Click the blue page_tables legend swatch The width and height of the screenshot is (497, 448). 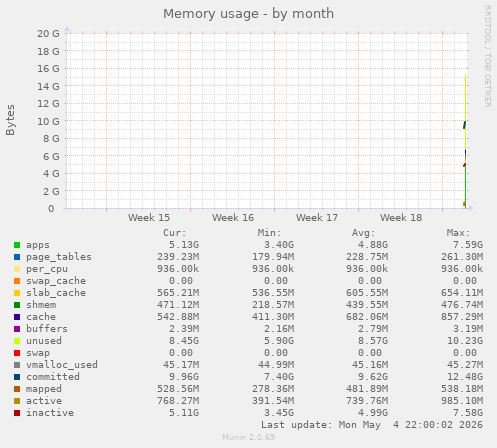pos(17,257)
